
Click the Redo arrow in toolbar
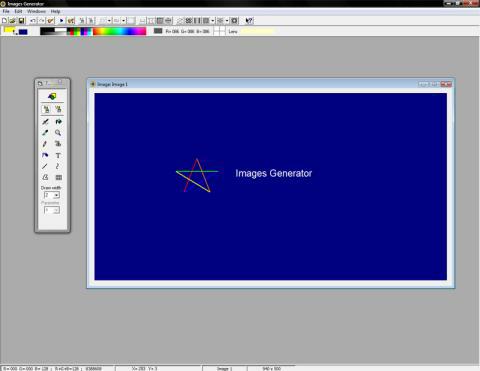coord(41,21)
